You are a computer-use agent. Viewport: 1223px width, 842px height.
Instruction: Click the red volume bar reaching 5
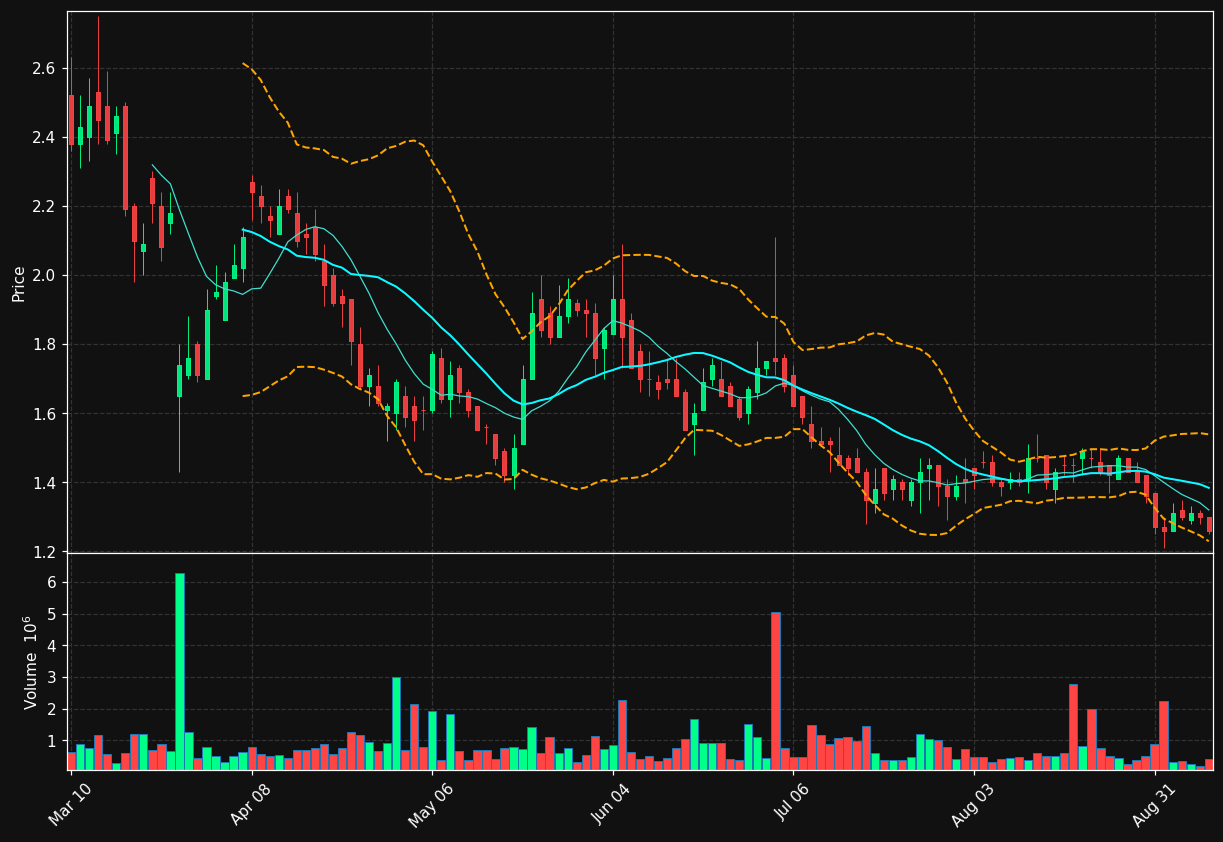[x=776, y=691]
